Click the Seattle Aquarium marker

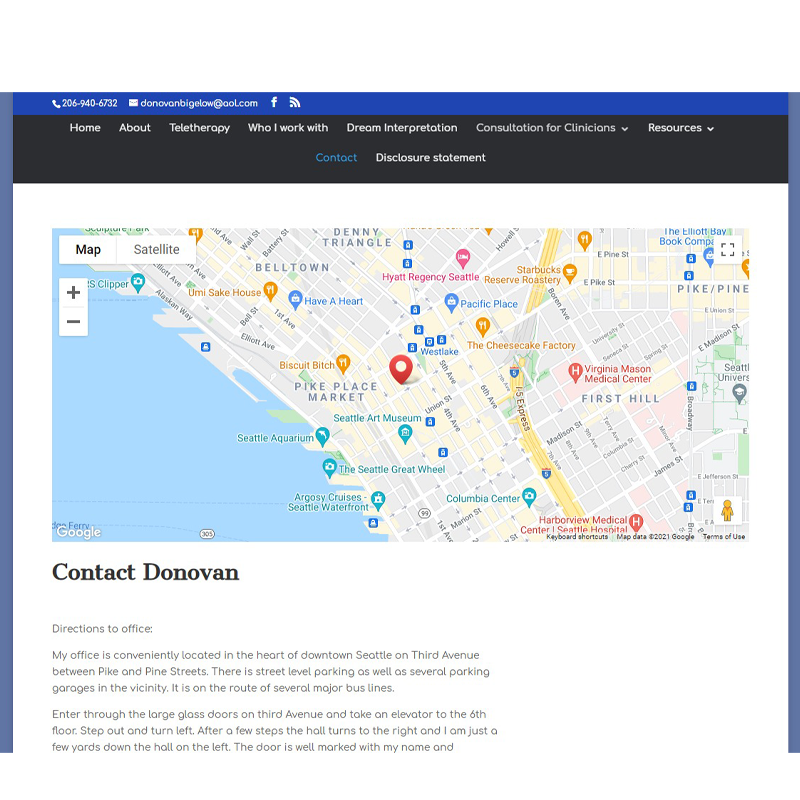coord(322,436)
